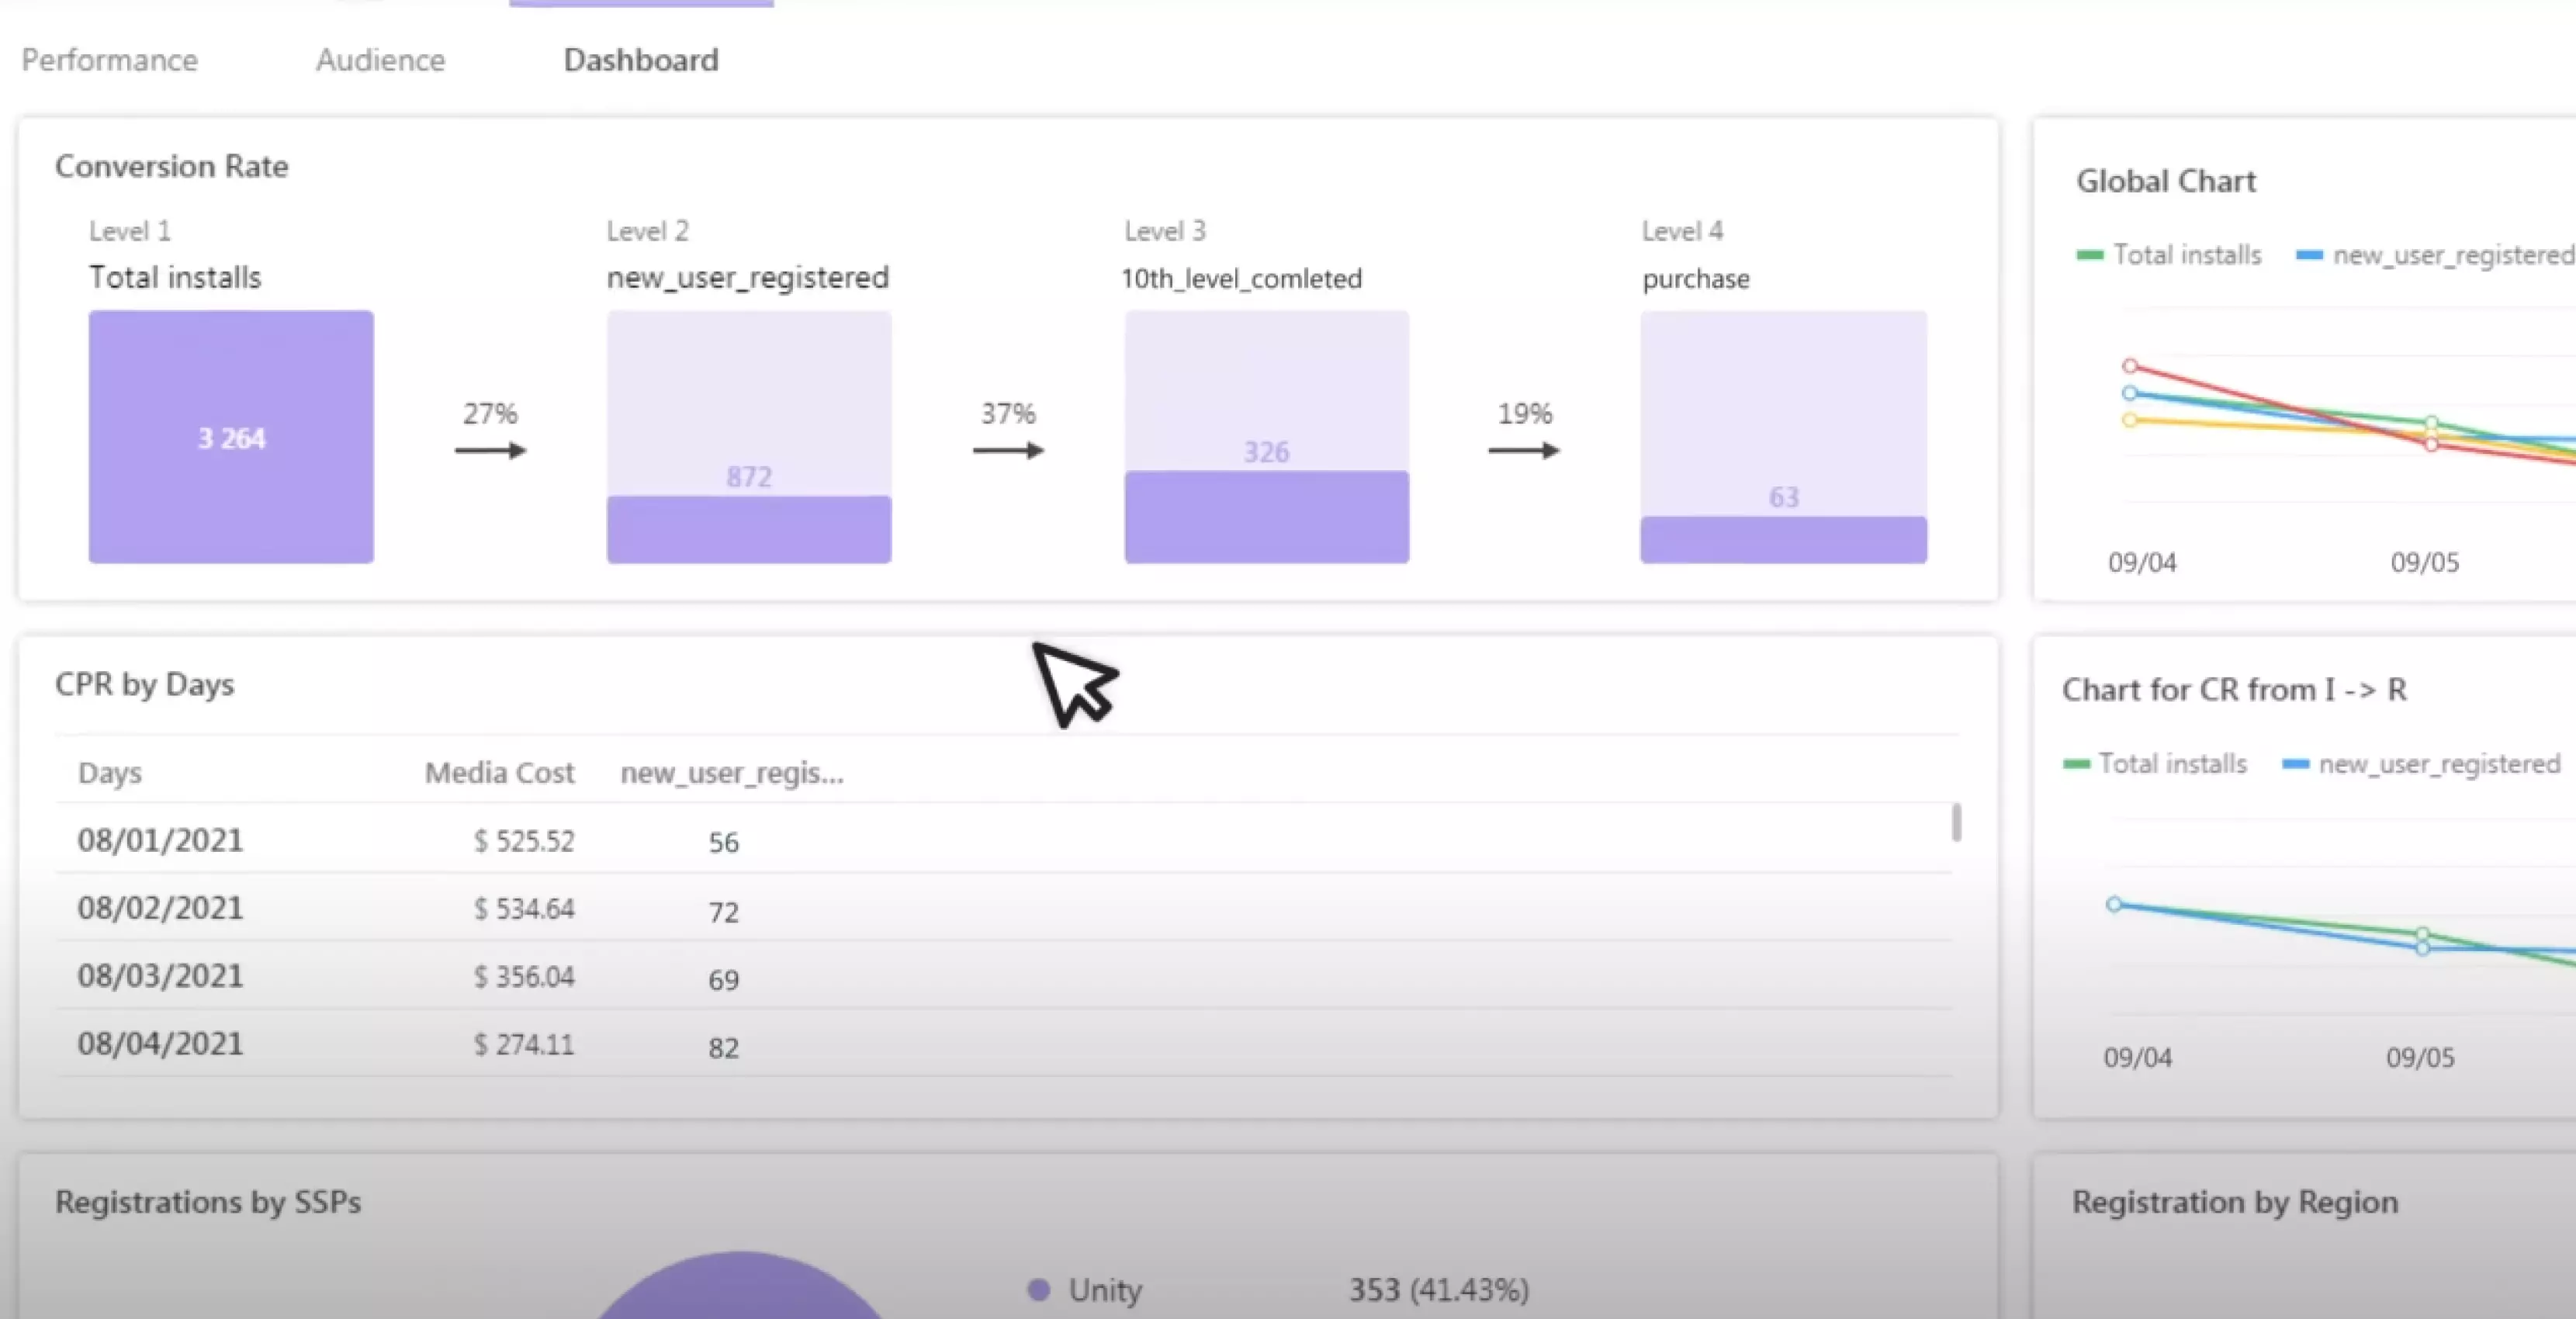The width and height of the screenshot is (2576, 1319).
Task: Click the 27% conversion arrow
Action: 490,450
